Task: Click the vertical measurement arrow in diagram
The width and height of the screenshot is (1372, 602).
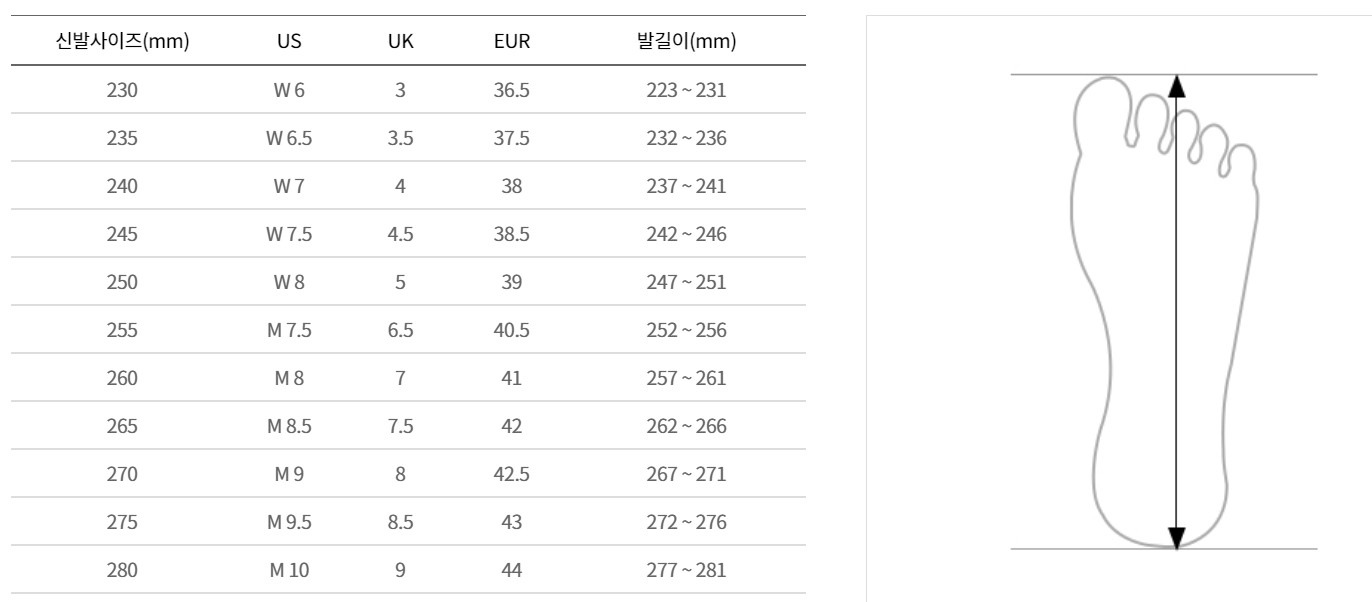Action: point(1177,311)
